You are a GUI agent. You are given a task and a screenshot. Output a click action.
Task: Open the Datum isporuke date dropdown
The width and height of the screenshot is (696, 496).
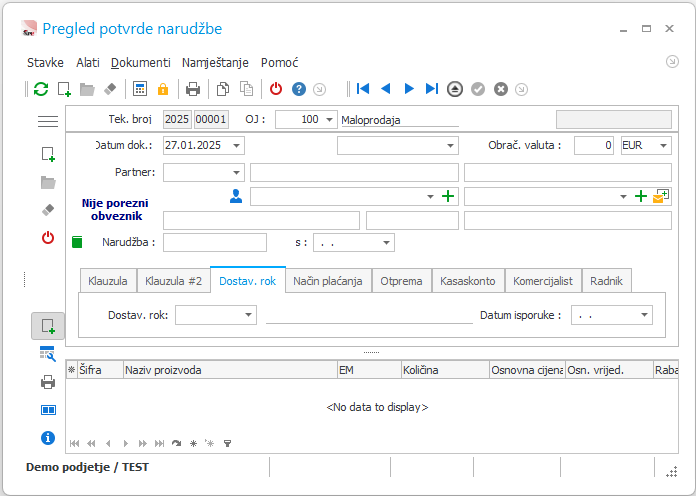pyautogui.click(x=645, y=315)
